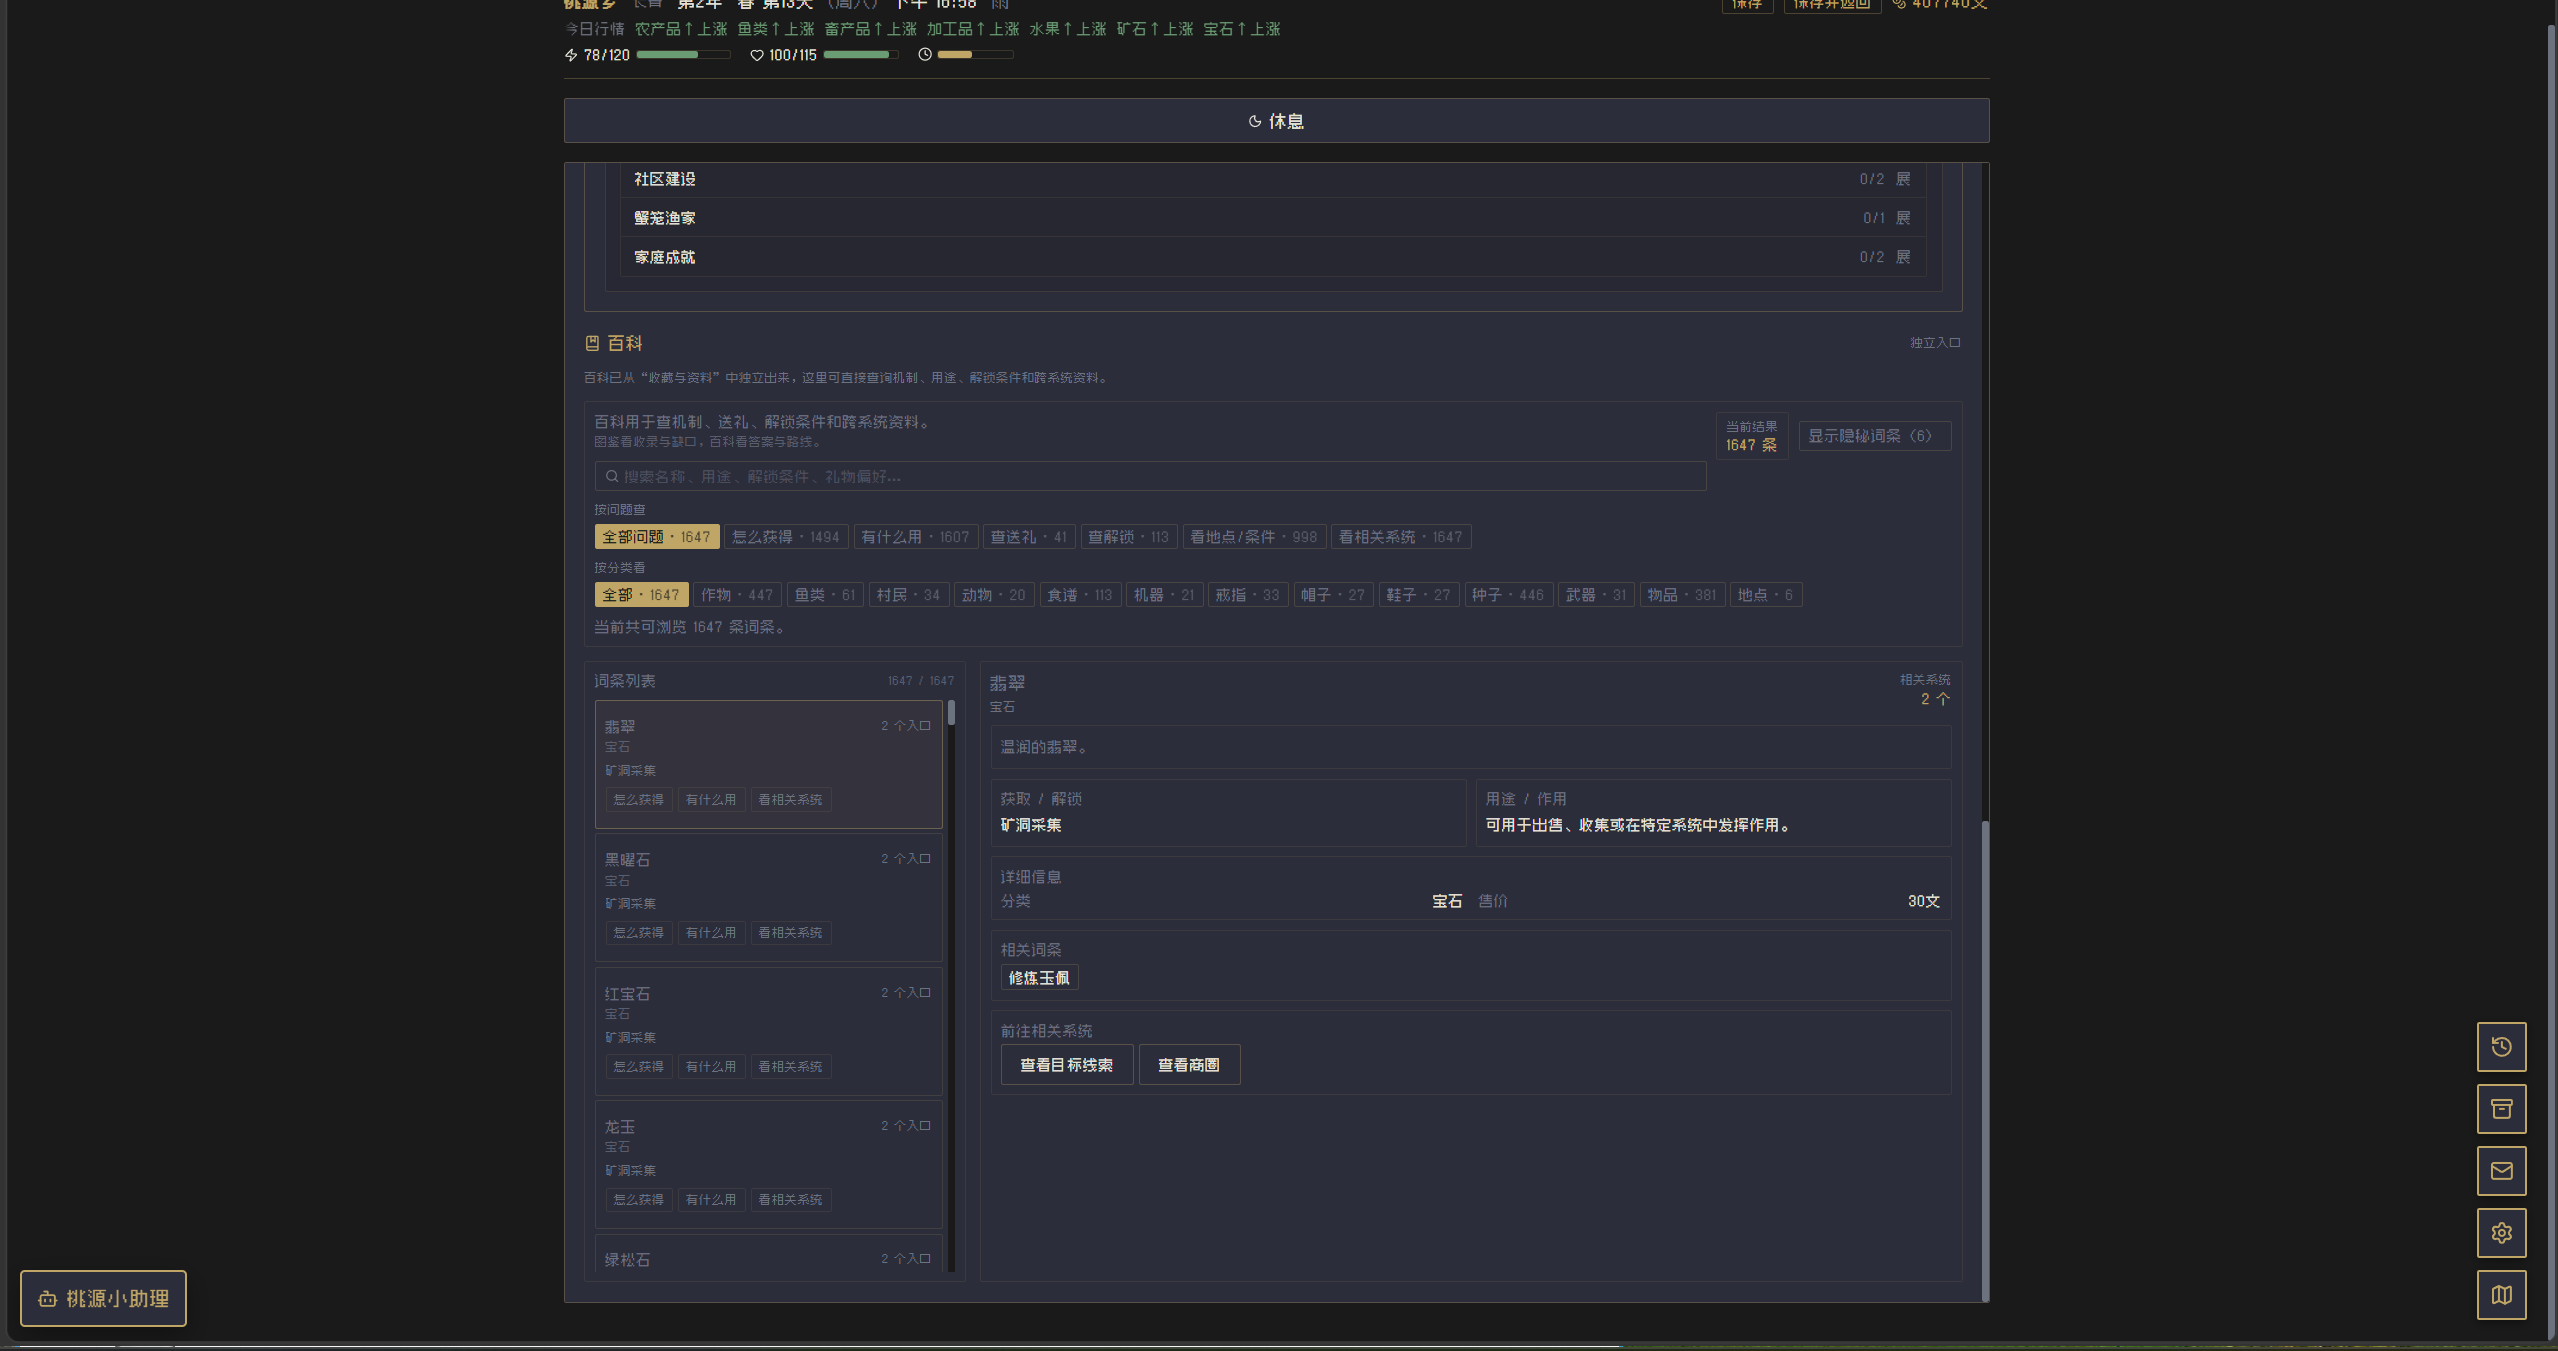Screen dimensions: 2558x1351
Task: Click the moon icon on 休息 bar
Action: 1254,121
